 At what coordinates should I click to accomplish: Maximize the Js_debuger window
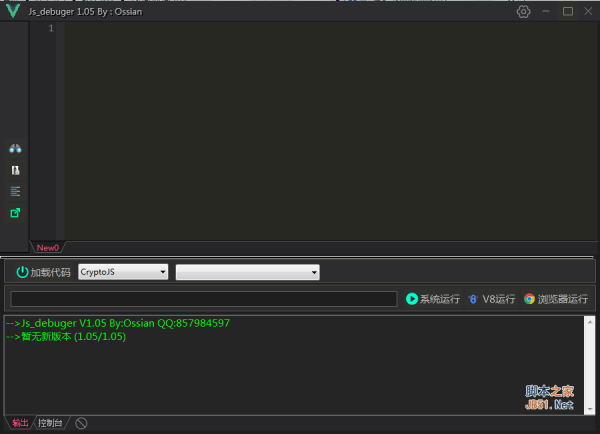568,11
